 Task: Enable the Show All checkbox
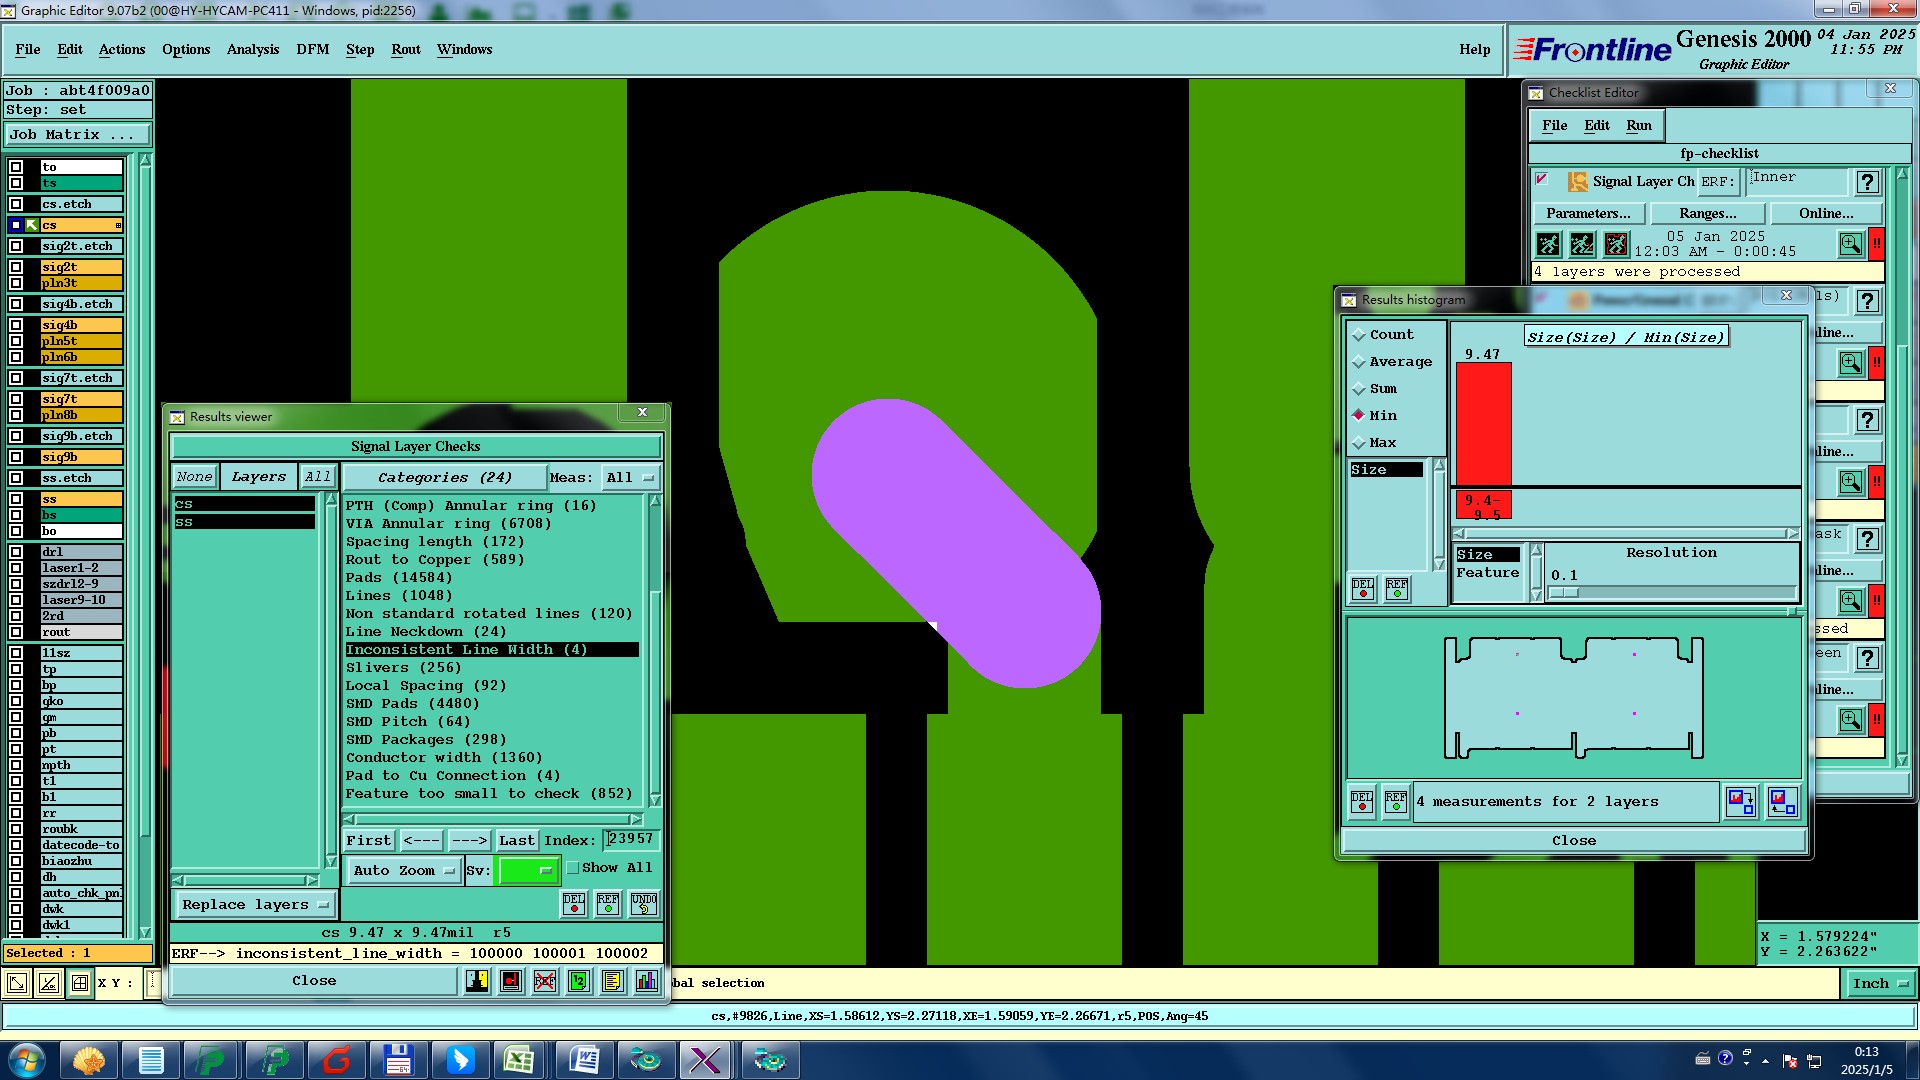pyautogui.click(x=574, y=868)
